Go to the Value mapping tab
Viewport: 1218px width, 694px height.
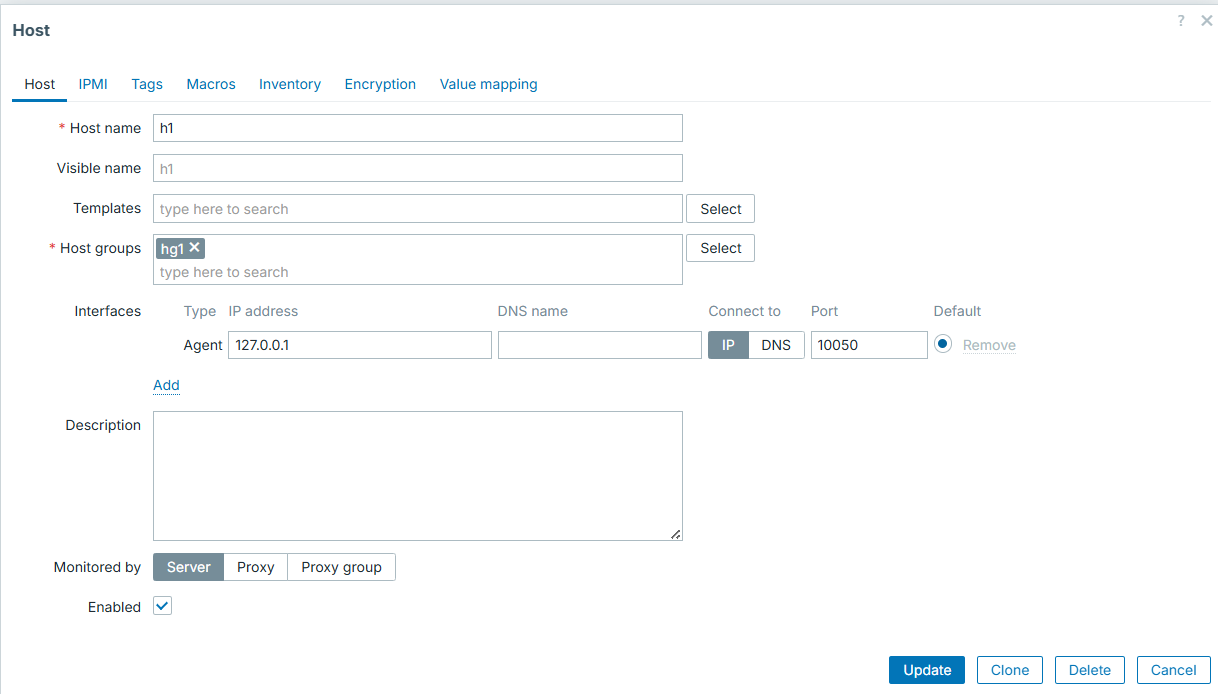(488, 84)
